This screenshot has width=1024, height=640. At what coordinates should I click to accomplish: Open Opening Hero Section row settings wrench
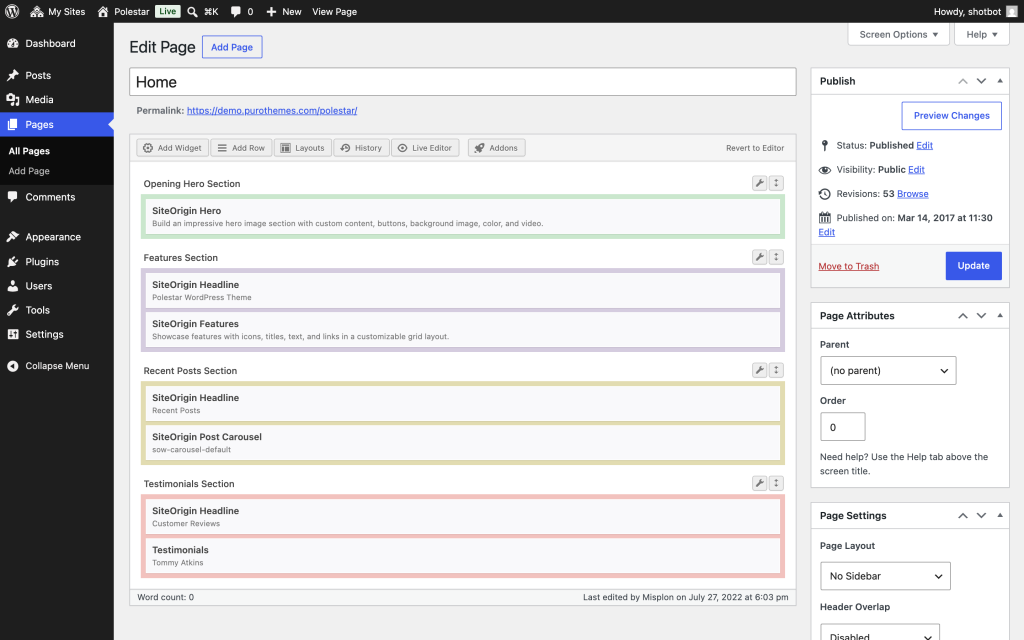760,184
